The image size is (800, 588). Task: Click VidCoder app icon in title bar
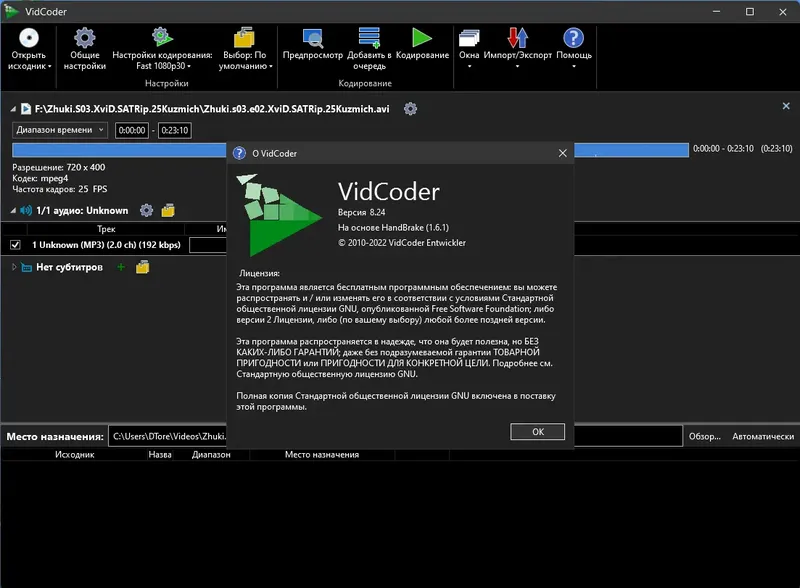(x=11, y=11)
